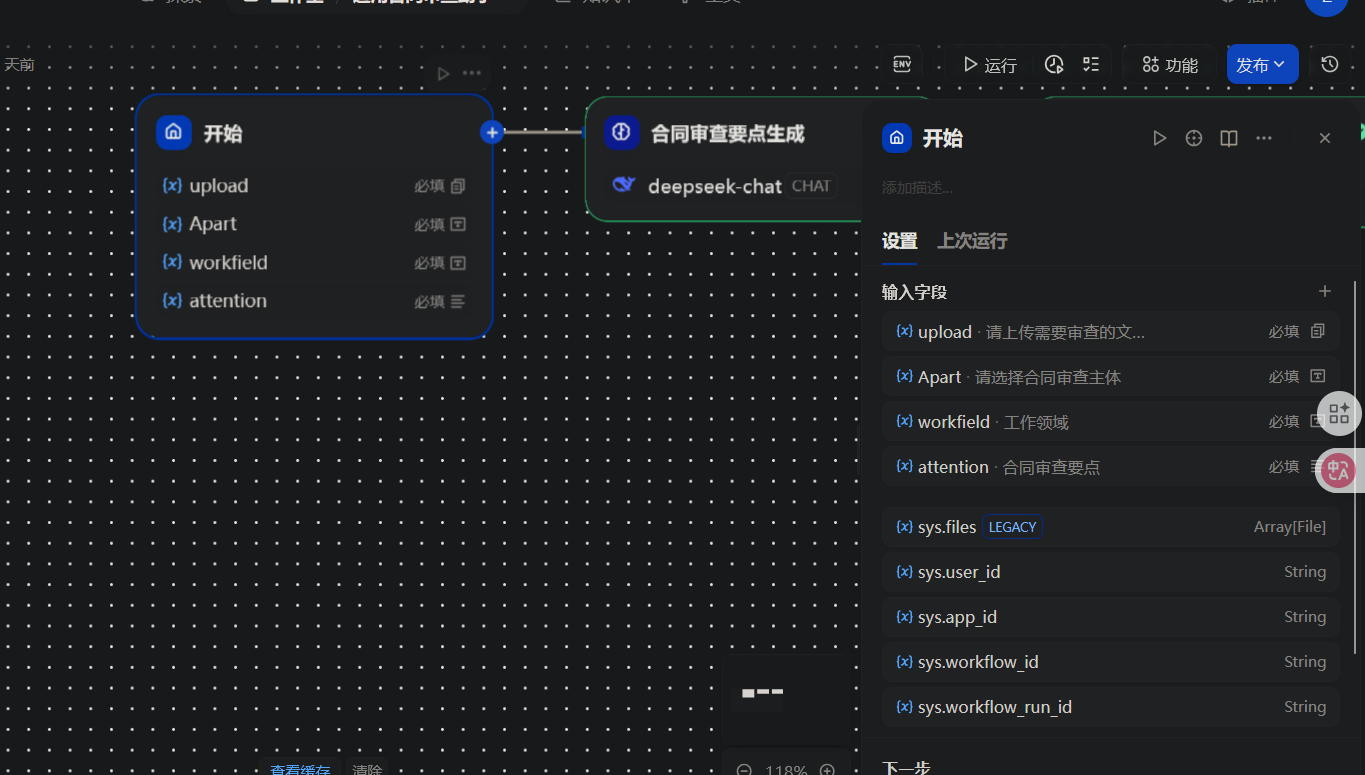Expand the 发布 publish dropdown

[x=1262, y=65]
